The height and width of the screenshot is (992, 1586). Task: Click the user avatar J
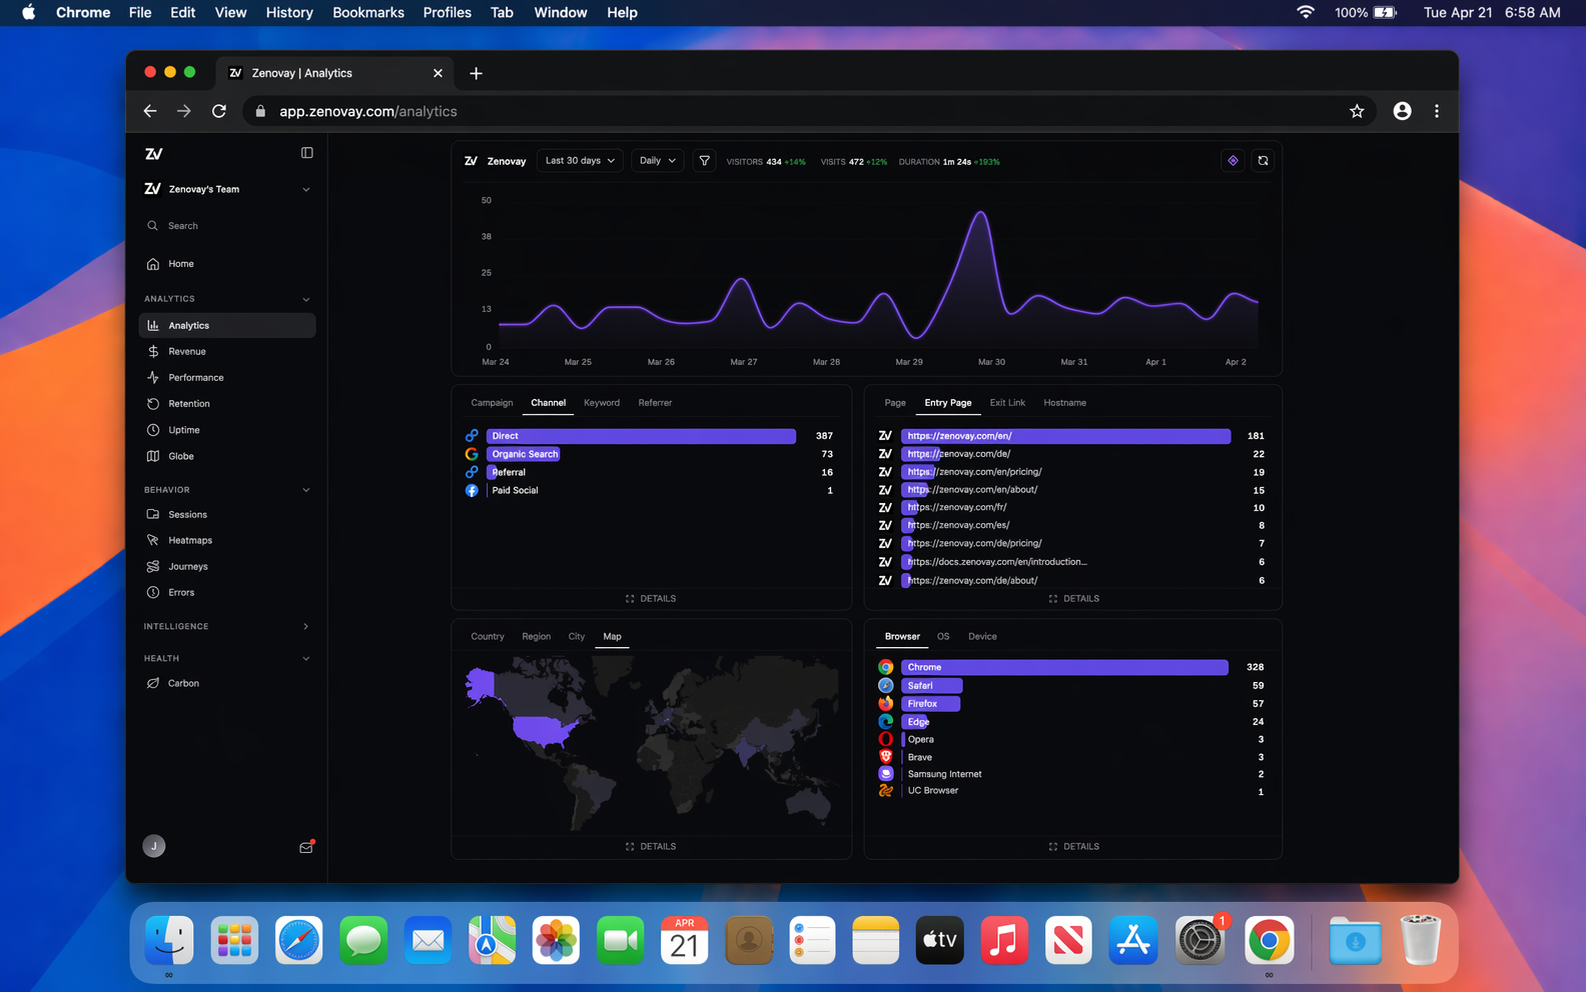pos(154,846)
